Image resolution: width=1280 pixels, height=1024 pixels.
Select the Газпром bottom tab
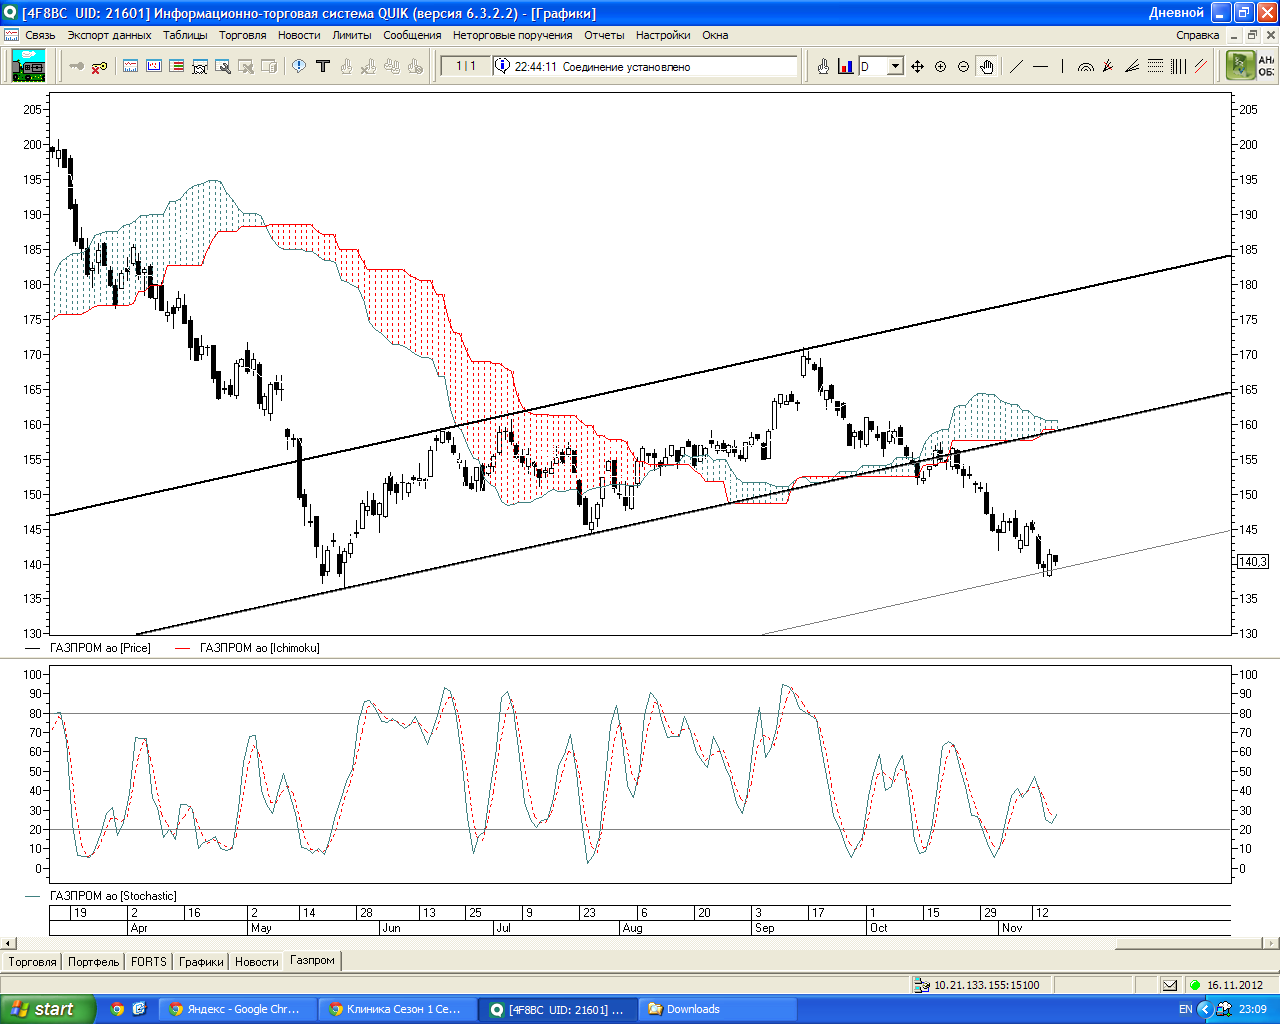click(313, 961)
